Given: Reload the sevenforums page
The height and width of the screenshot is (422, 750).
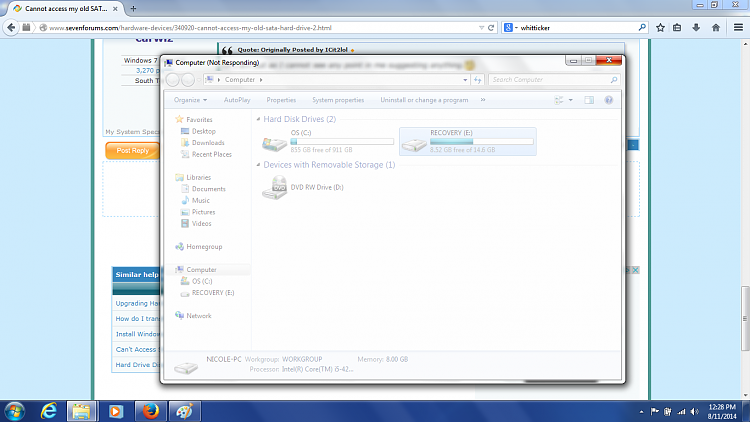Looking at the screenshot, I should [x=491, y=28].
